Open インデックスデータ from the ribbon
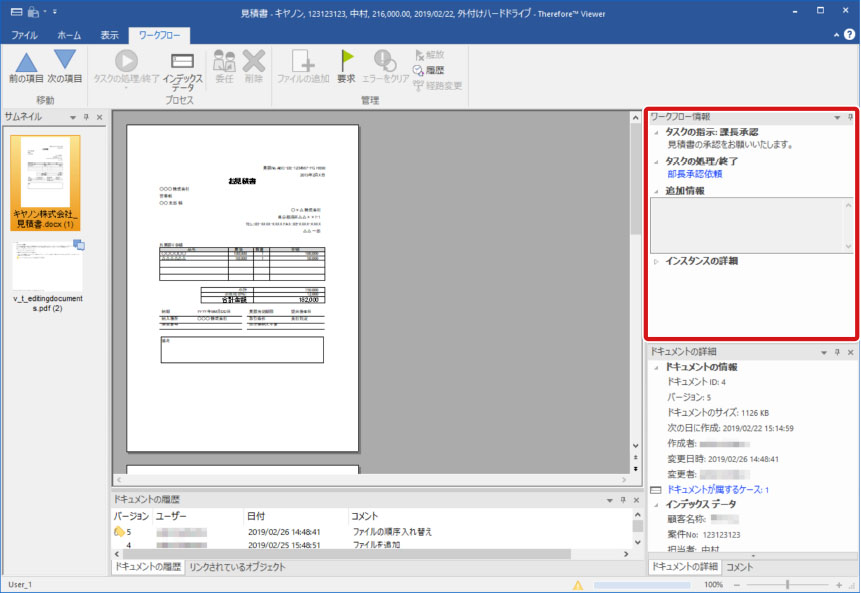Image resolution: width=861 pixels, height=593 pixels. 182,68
